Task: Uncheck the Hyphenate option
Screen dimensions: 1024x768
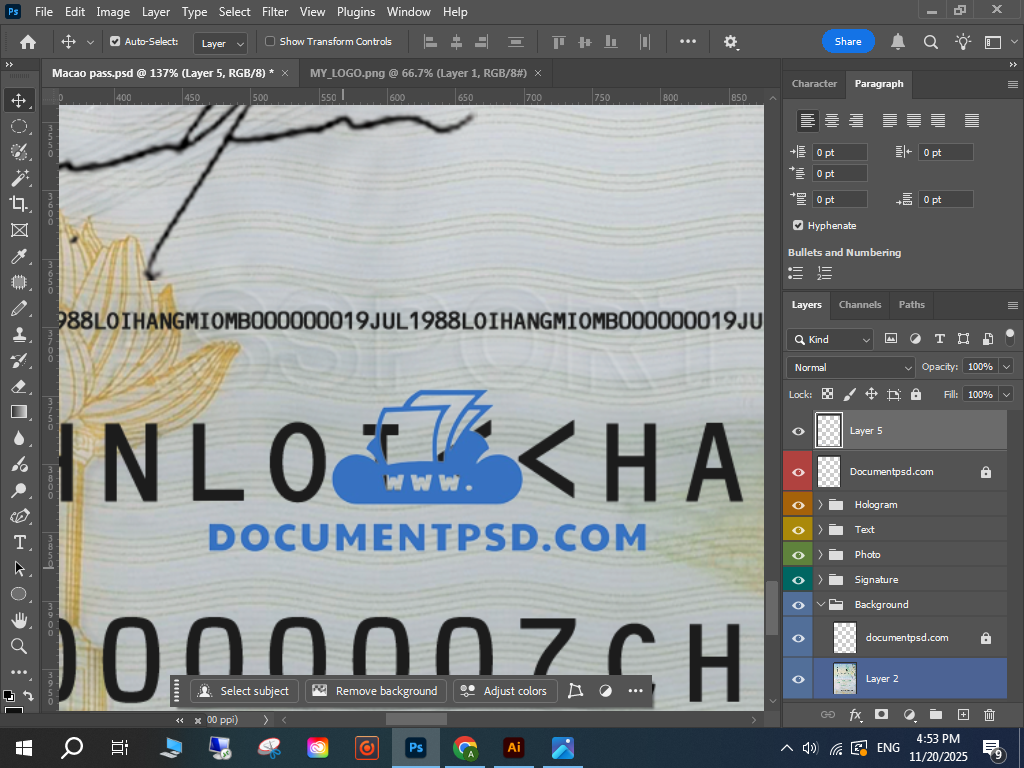Action: click(x=798, y=226)
